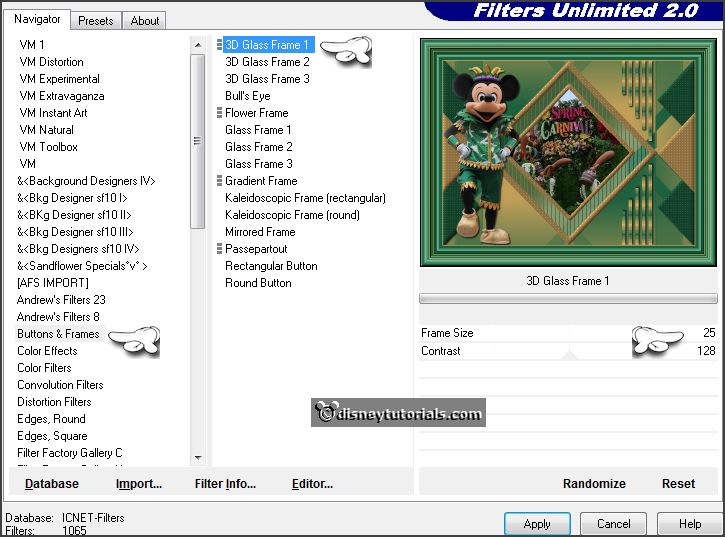Select VM Natural category
Viewport: 725px width, 537px height.
[x=46, y=130]
